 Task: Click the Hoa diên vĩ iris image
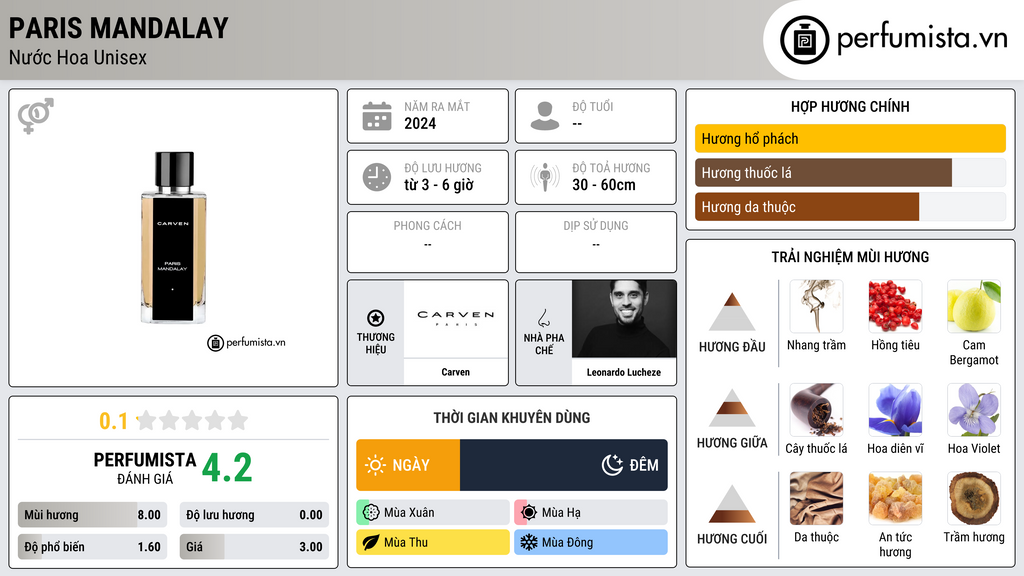(x=895, y=409)
